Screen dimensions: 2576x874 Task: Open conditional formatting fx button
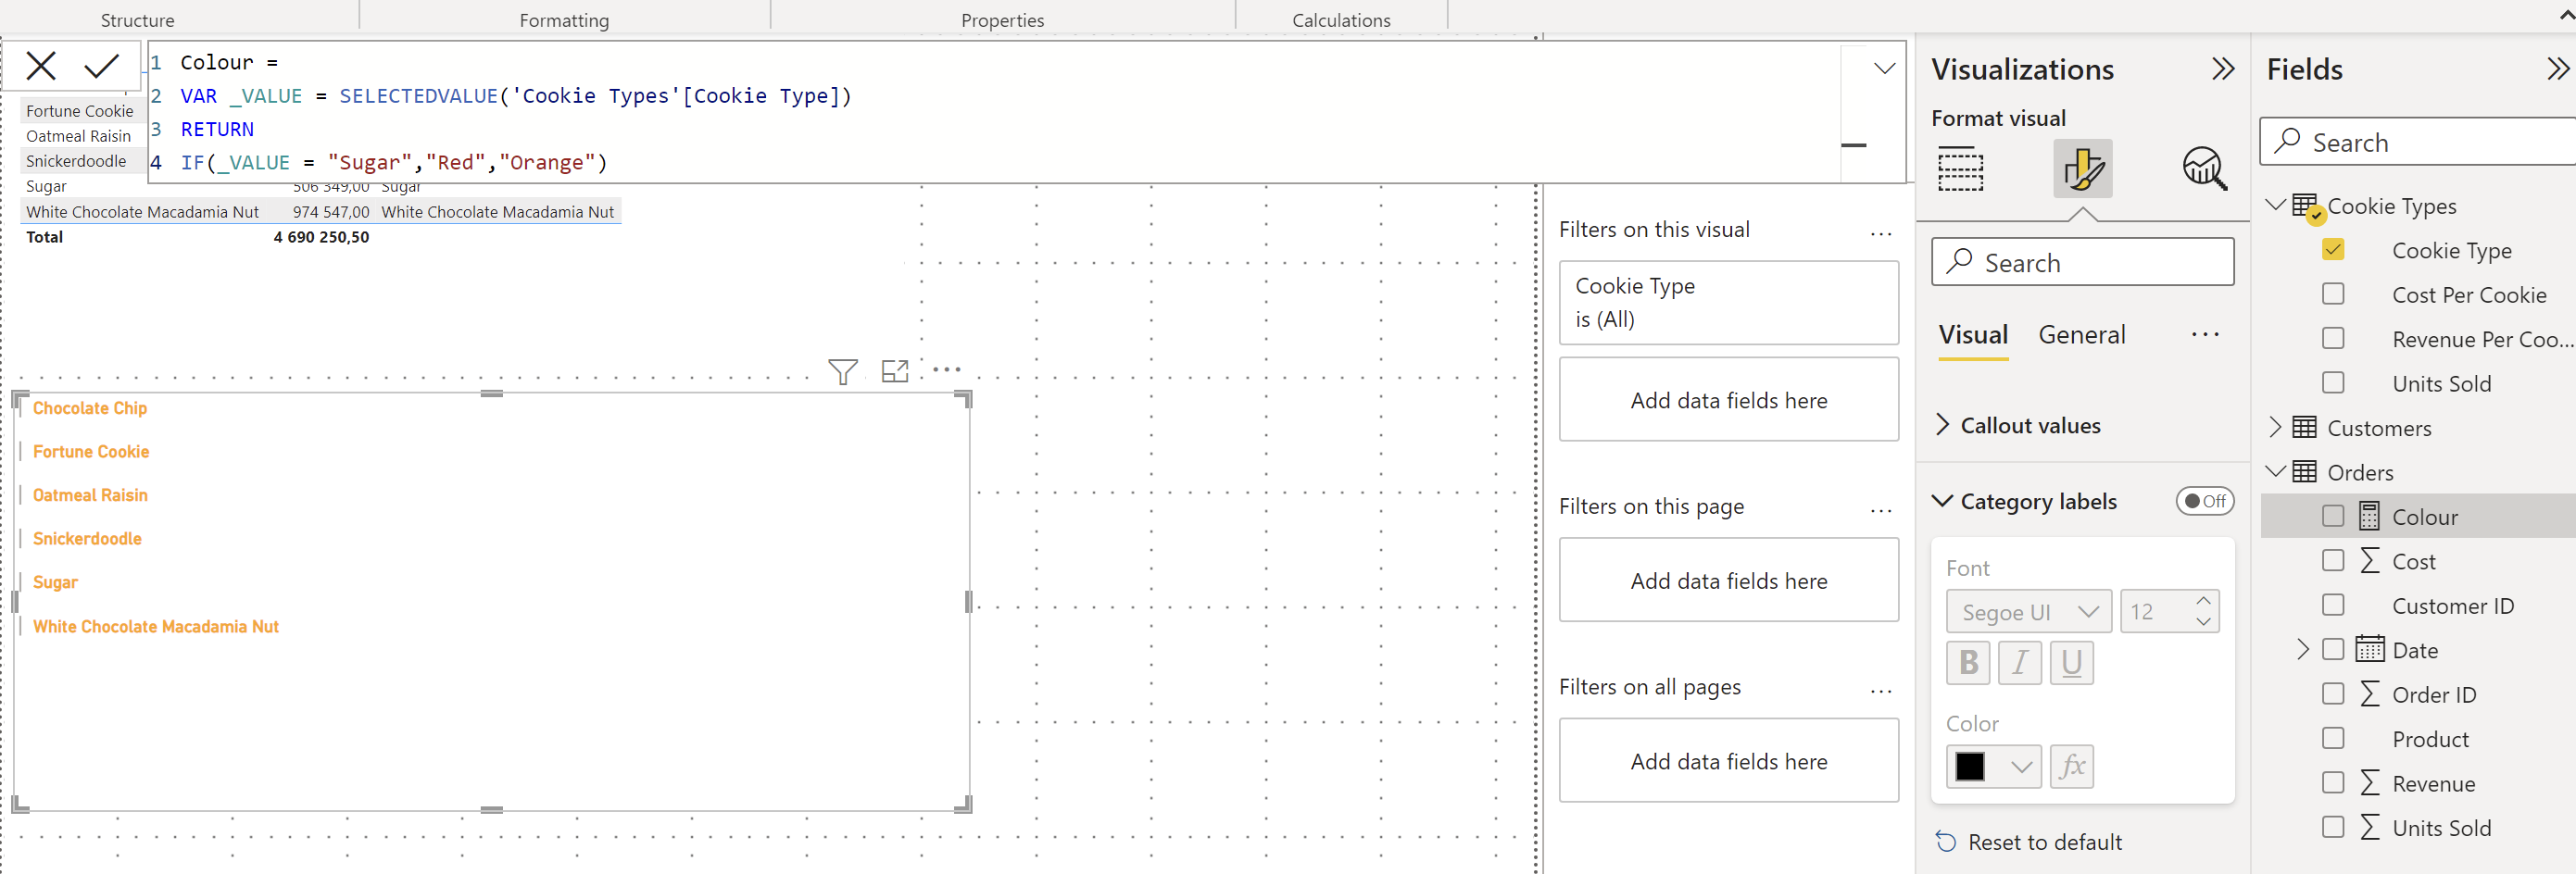[x=2072, y=767]
